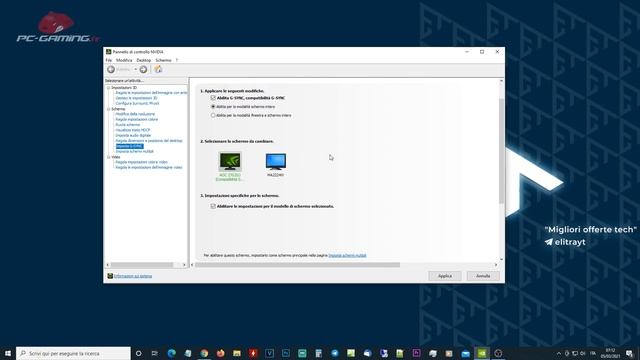Screen dimensions: 640x360
Task: Open the Informazioni sul sistema link
Action: [x=133, y=276]
